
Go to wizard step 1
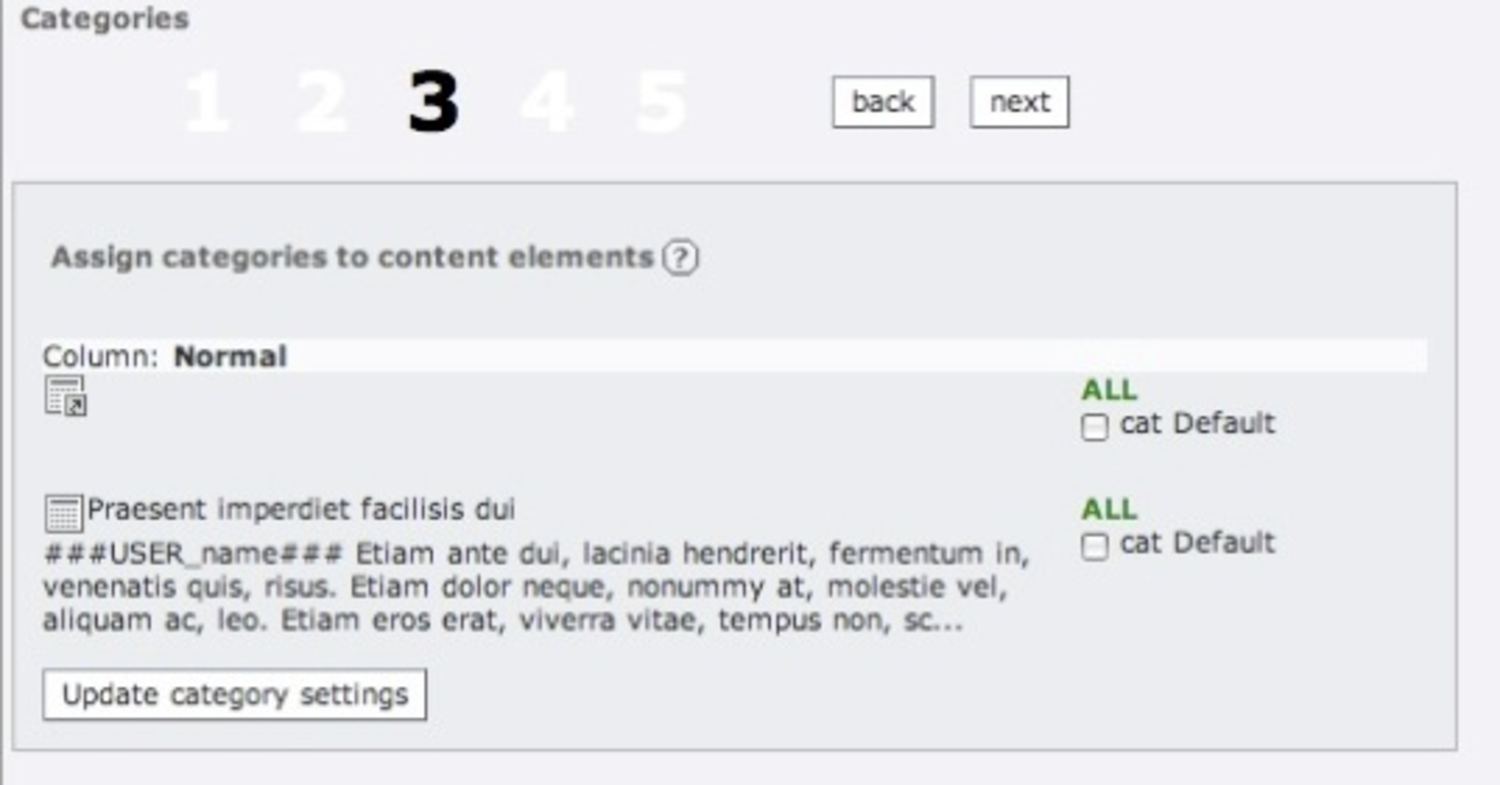click(x=207, y=102)
